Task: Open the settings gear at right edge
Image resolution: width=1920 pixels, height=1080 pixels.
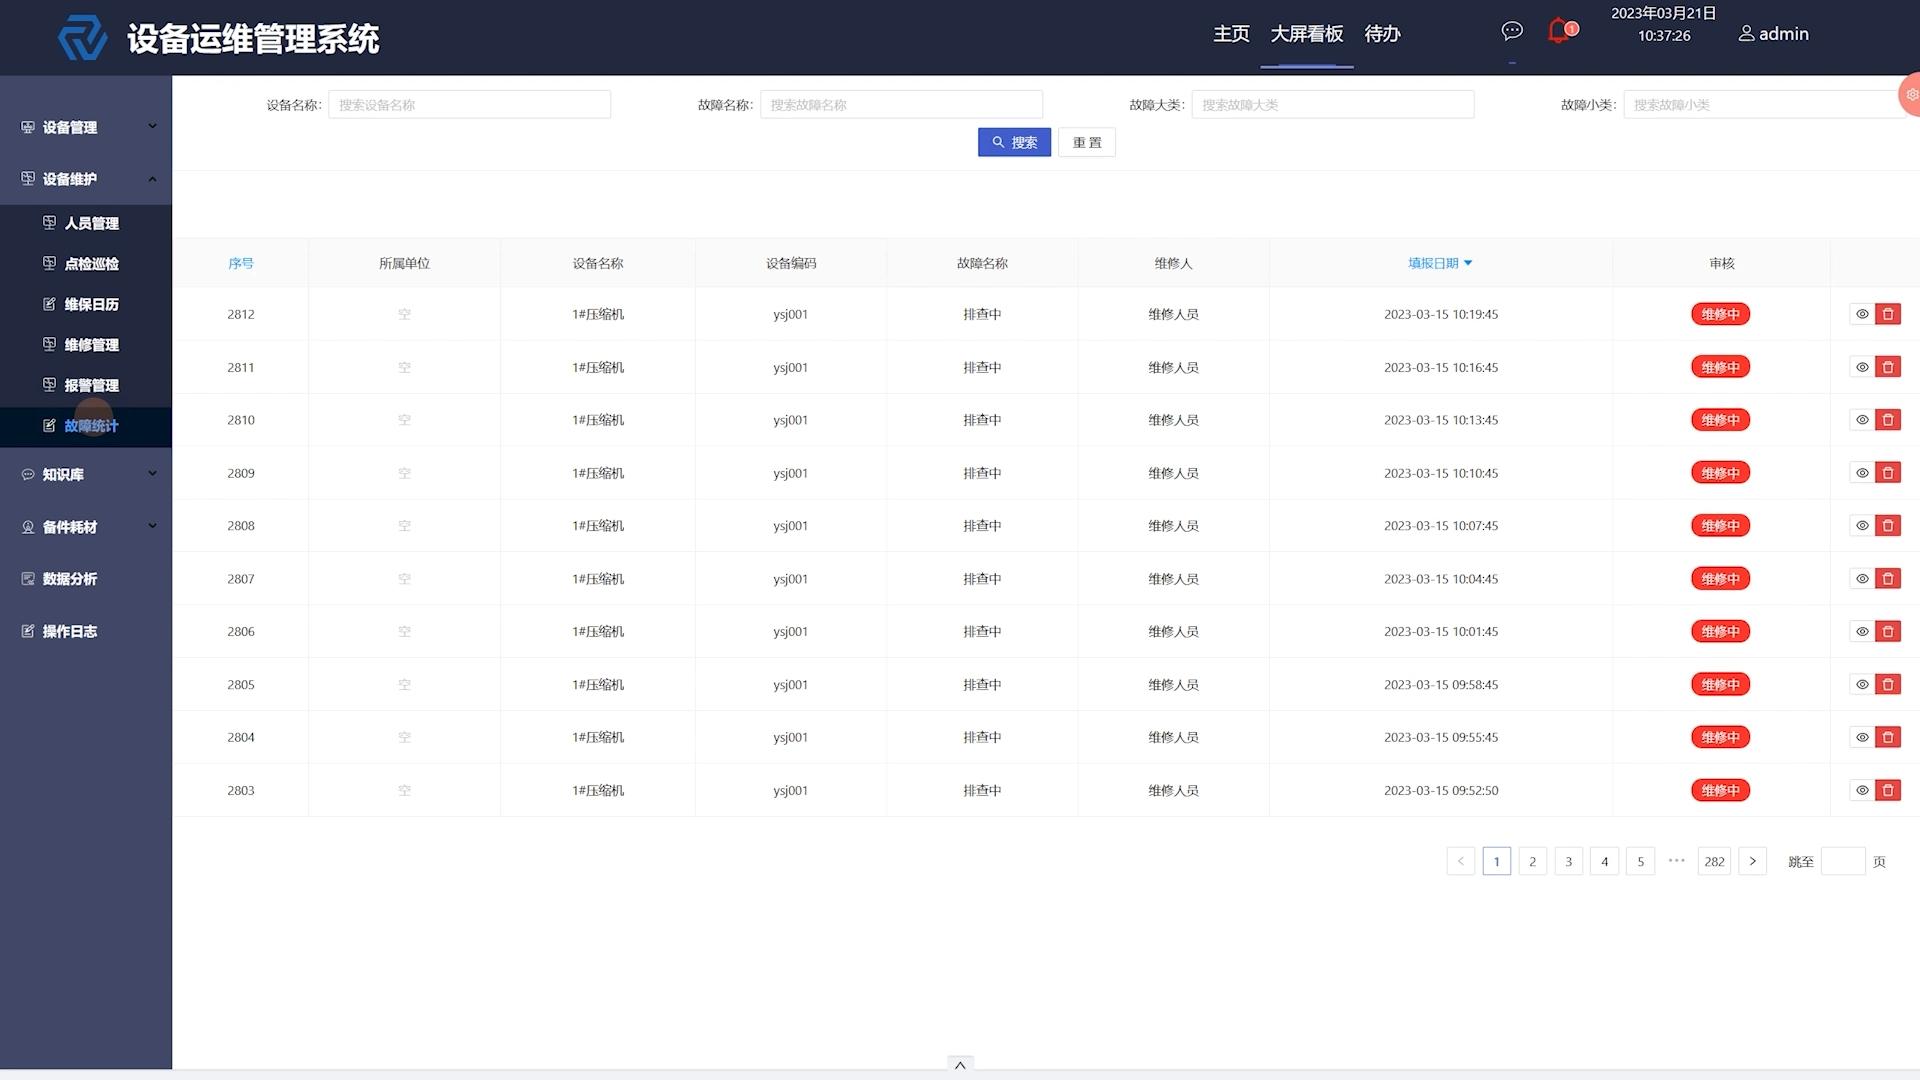Action: click(x=1910, y=94)
